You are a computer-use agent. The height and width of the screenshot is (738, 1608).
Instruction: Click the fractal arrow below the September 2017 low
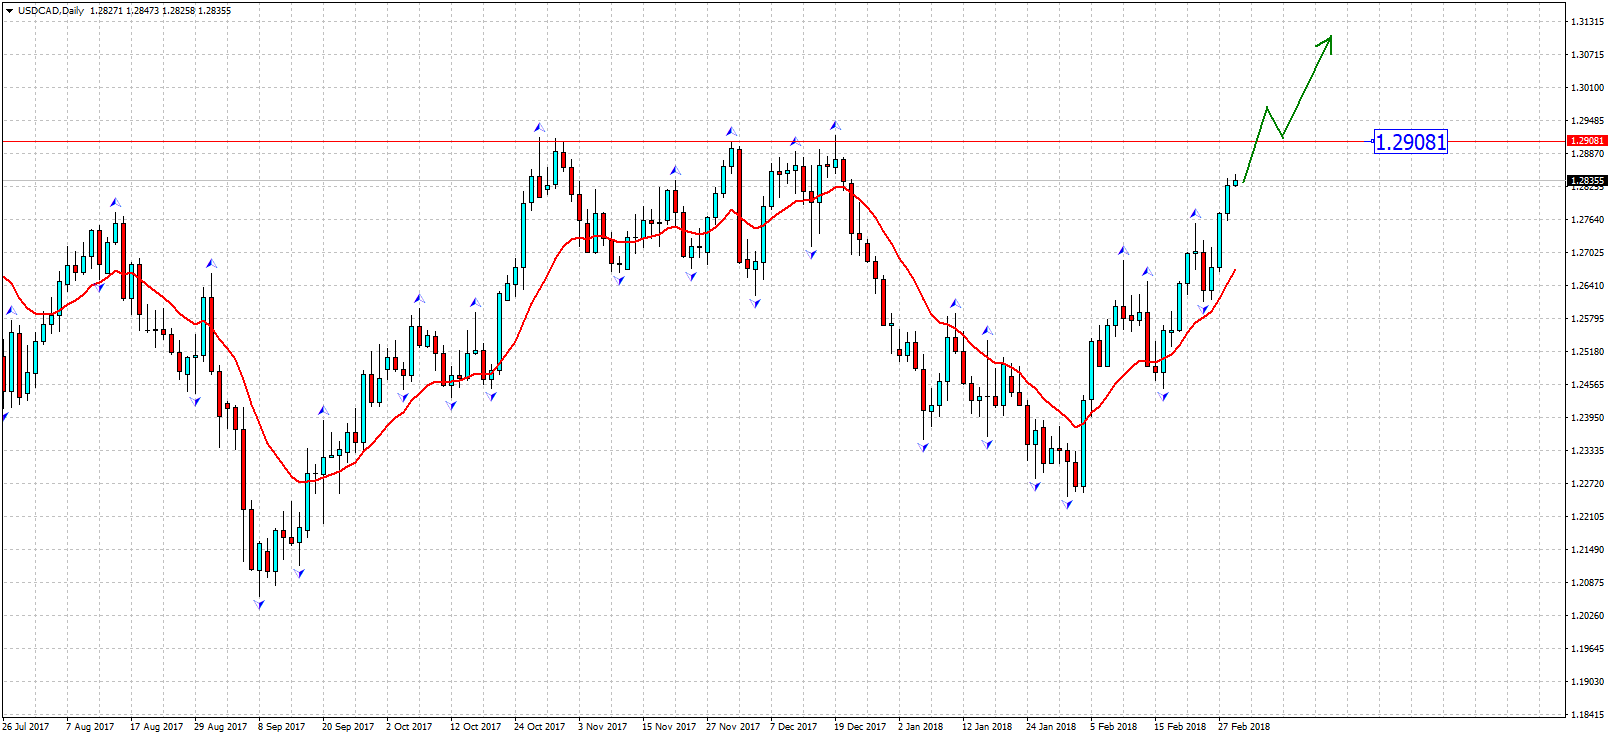click(260, 604)
